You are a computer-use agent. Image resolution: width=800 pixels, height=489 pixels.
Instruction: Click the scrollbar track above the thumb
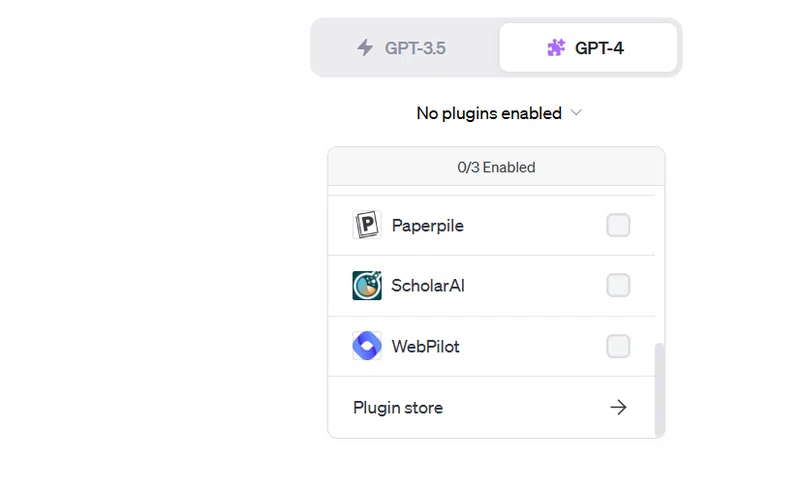click(x=660, y=265)
